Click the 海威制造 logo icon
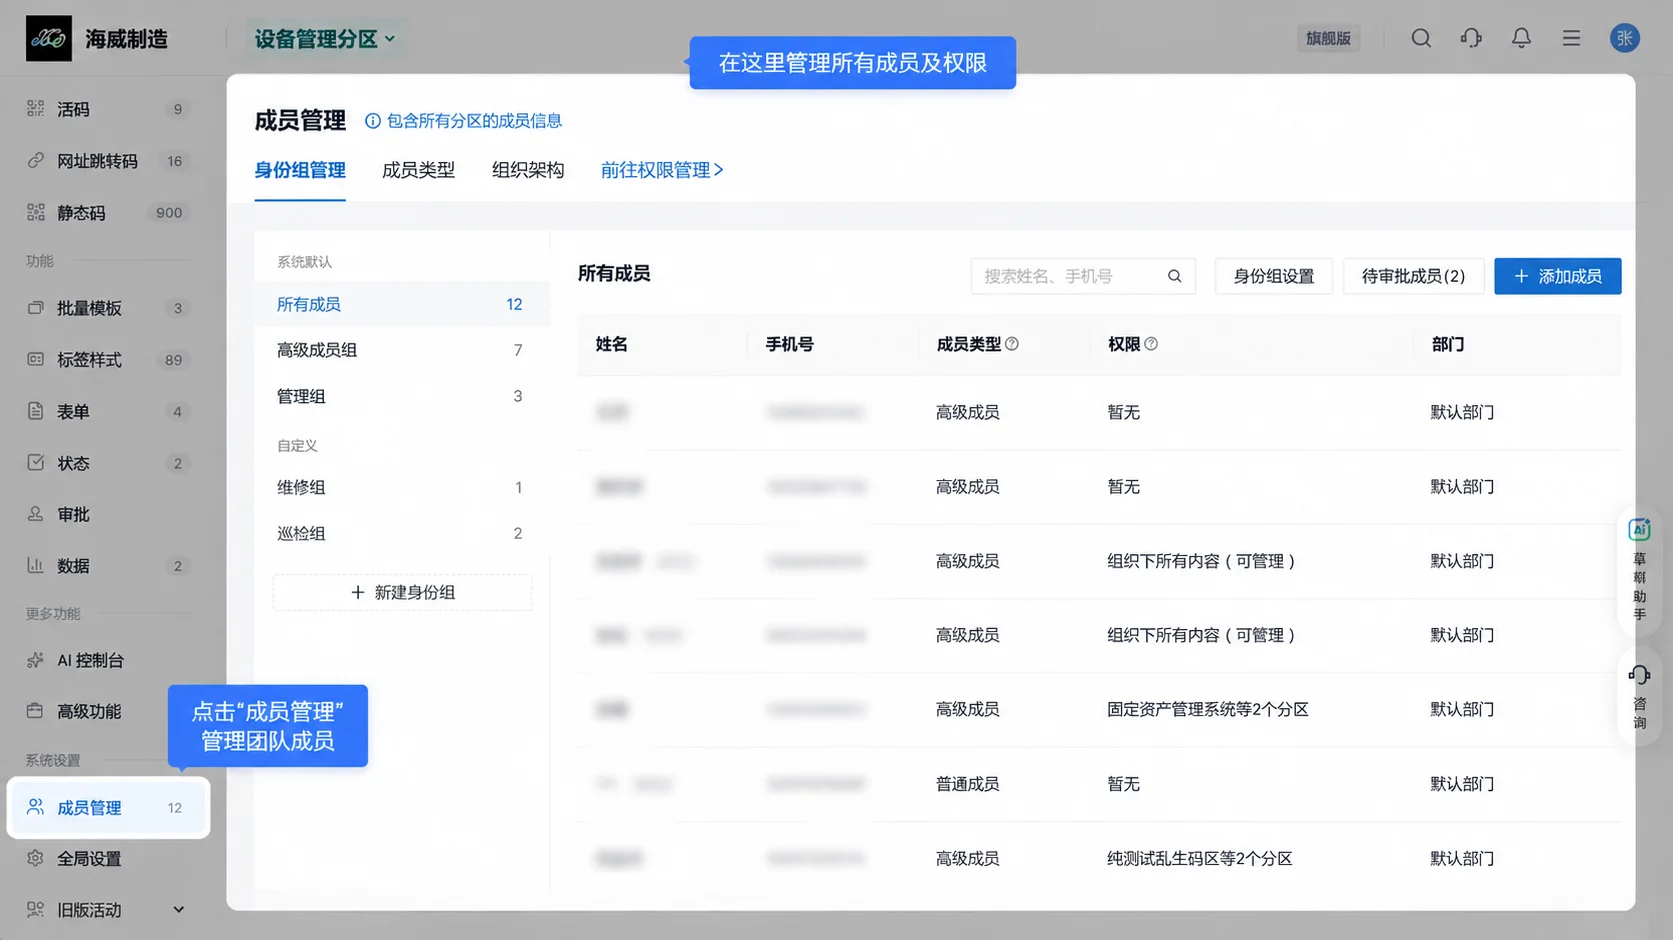Viewport: 1673px width, 940px height. click(48, 39)
